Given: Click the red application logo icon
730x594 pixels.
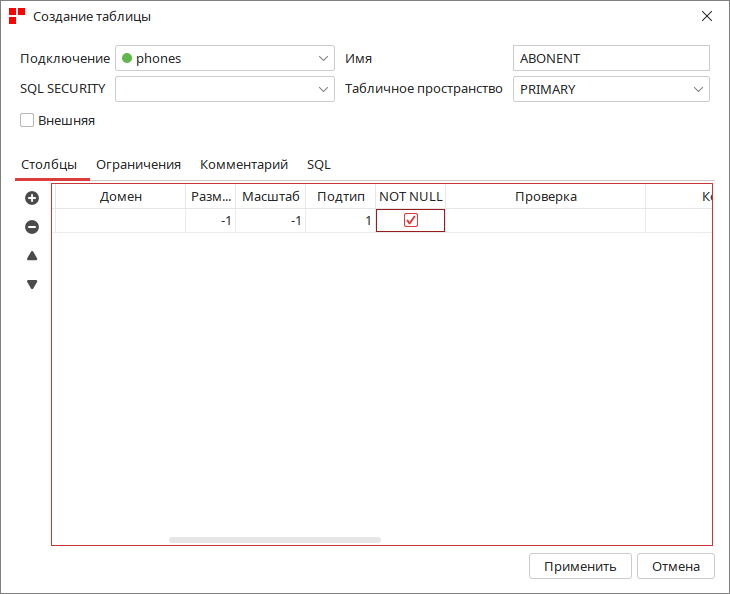Looking at the screenshot, I should 17,16.
